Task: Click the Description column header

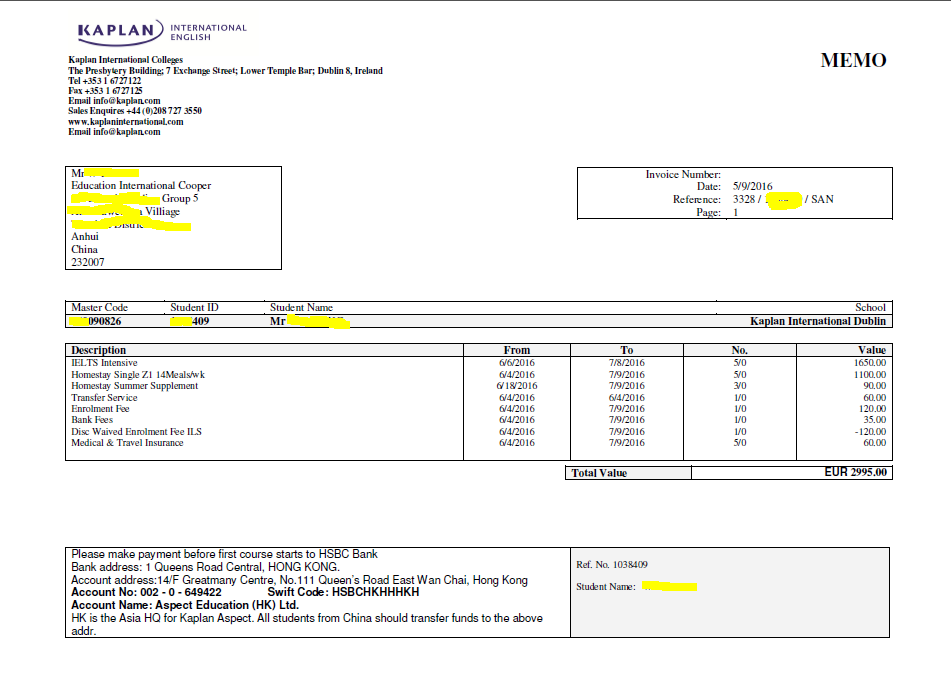Action: click(99, 350)
